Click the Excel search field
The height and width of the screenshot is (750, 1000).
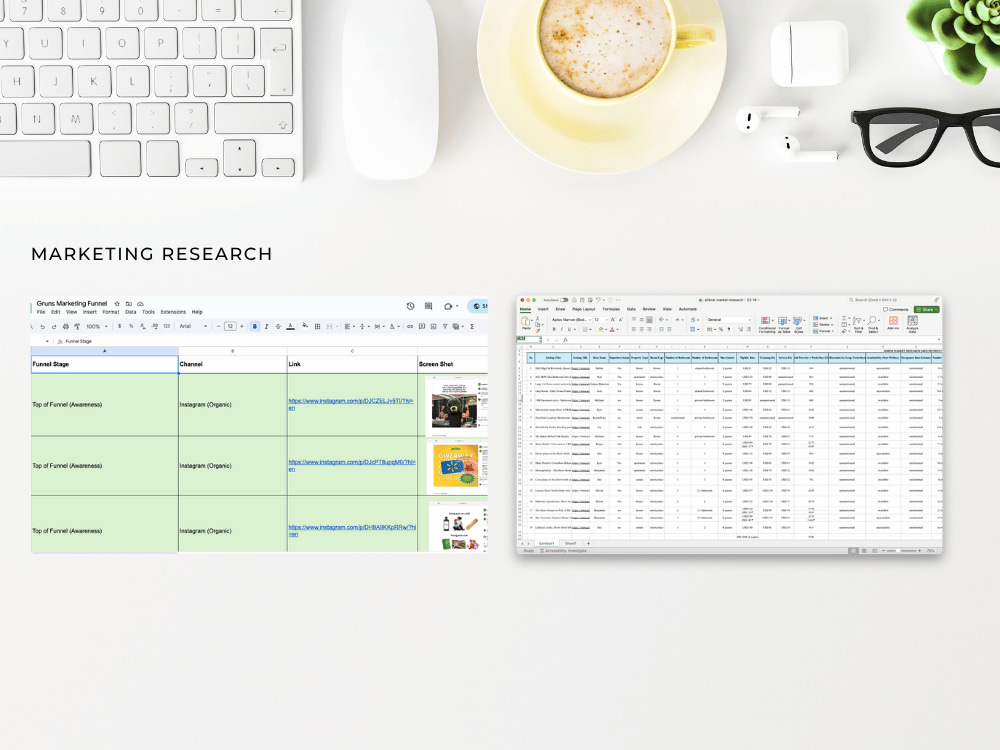(x=872, y=300)
